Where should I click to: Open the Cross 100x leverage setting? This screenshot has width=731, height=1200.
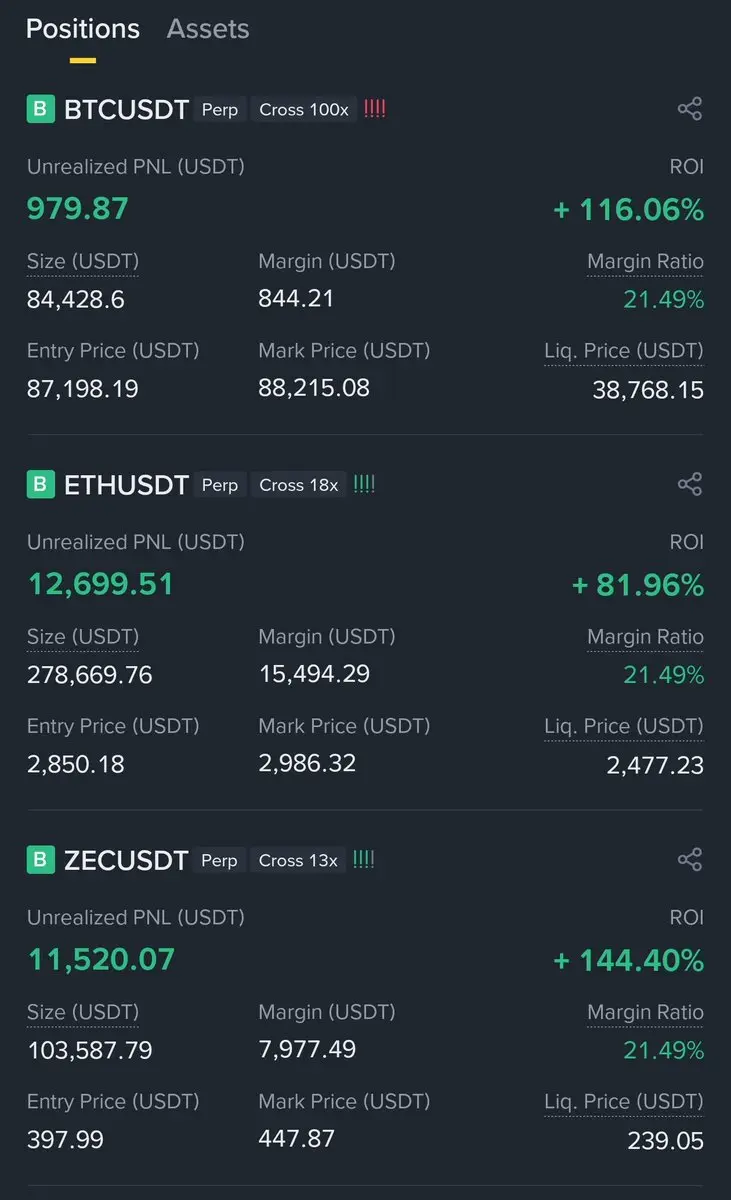[x=304, y=110]
